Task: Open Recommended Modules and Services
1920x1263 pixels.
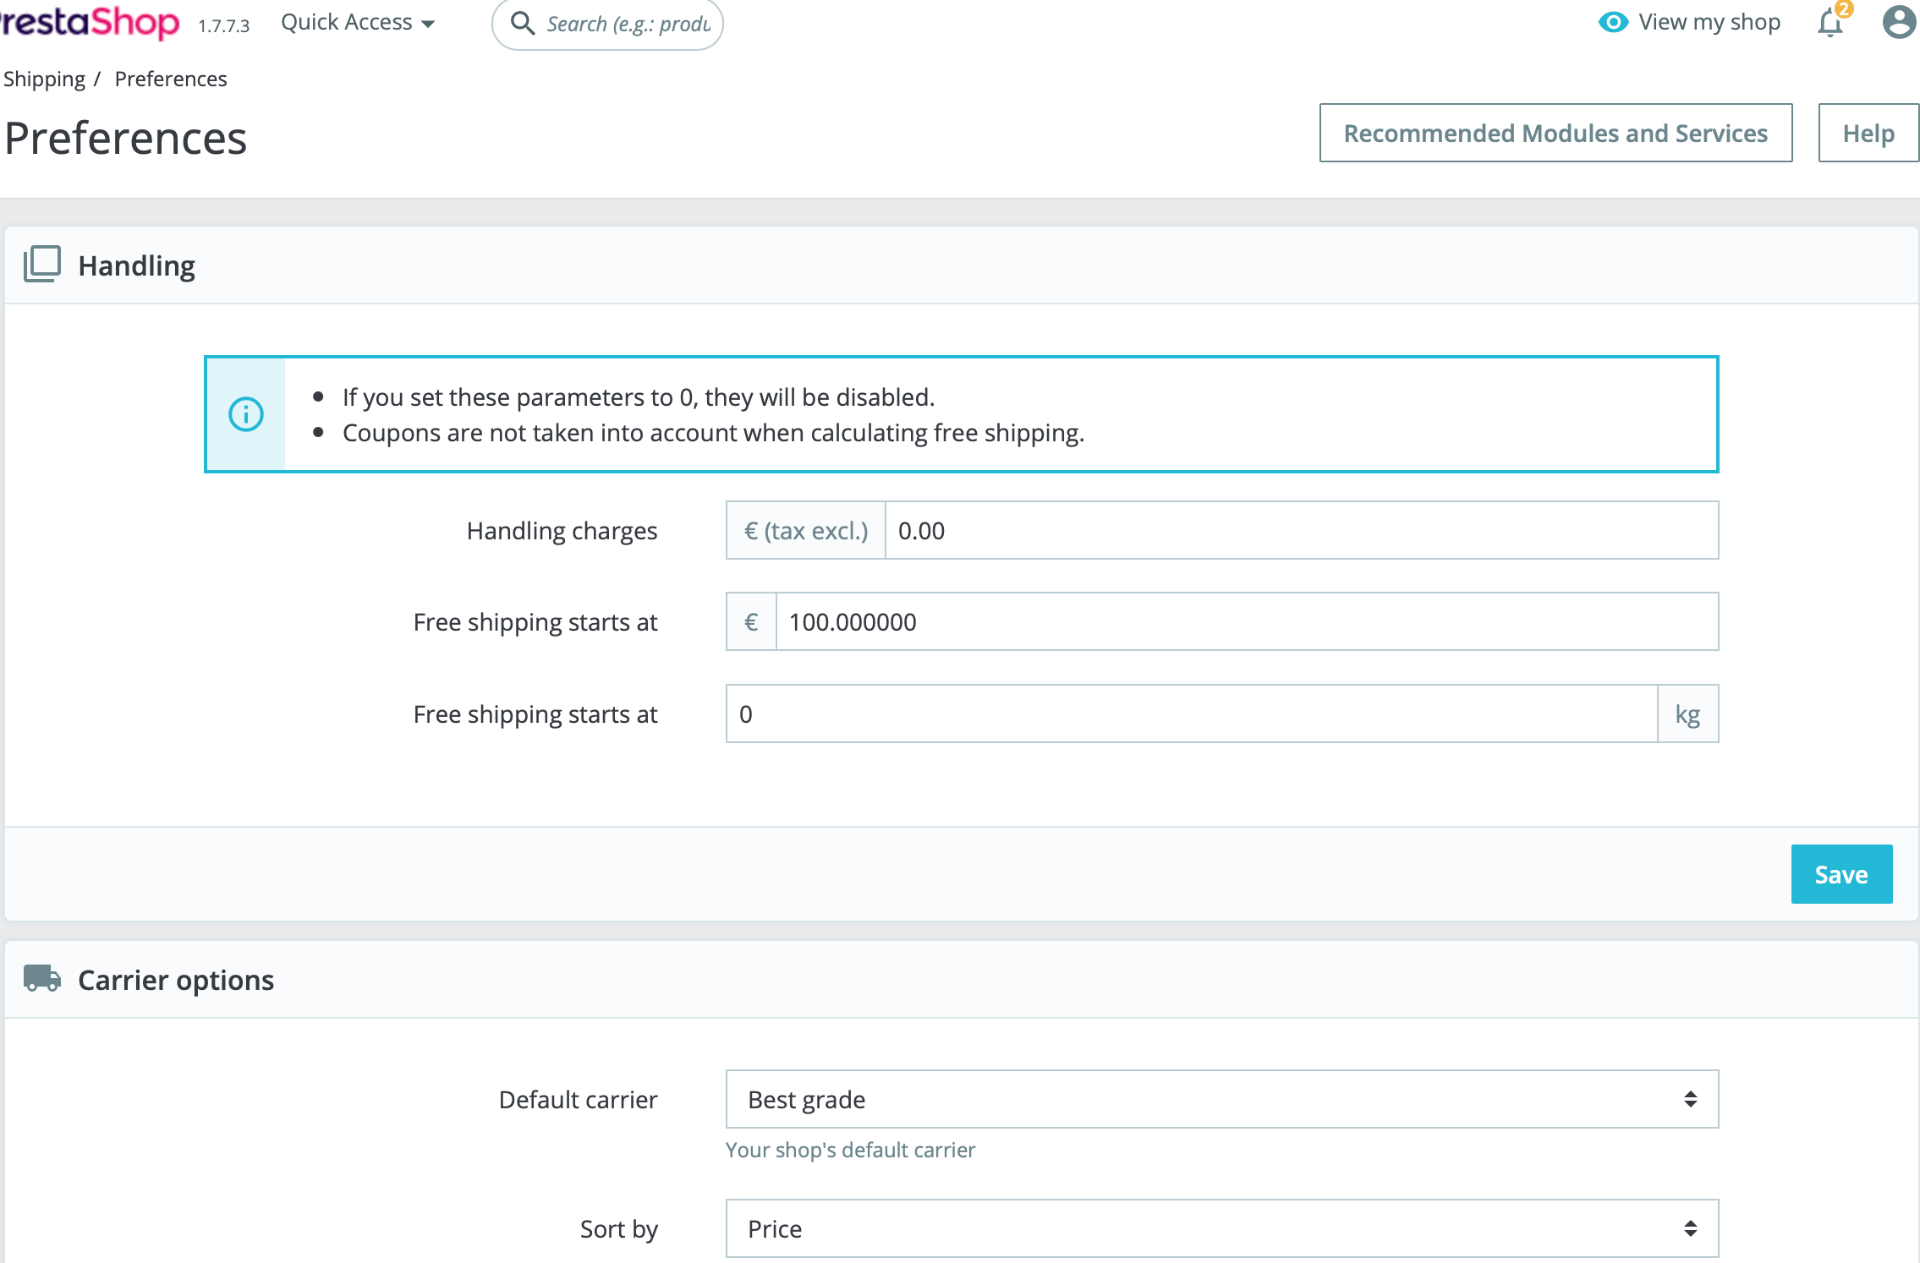Action: pos(1555,133)
